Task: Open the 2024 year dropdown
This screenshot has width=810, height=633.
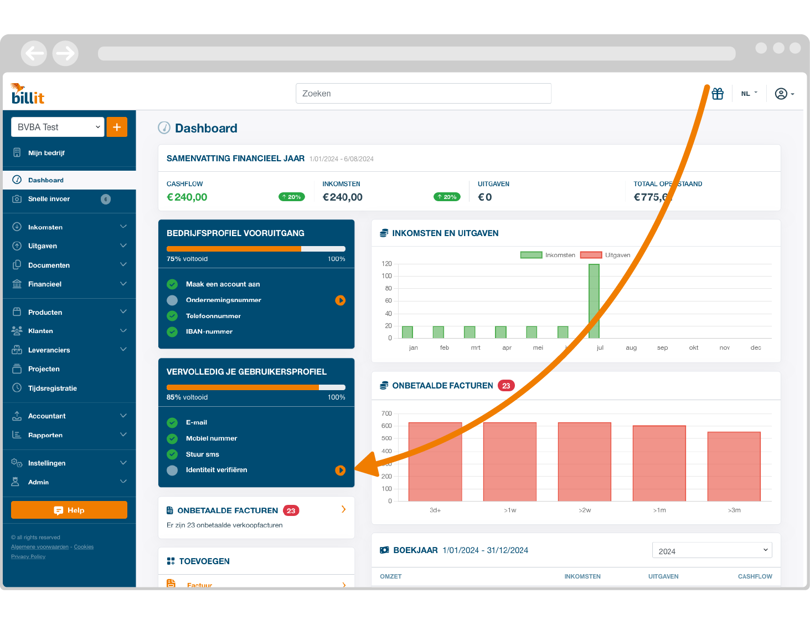Action: click(712, 550)
